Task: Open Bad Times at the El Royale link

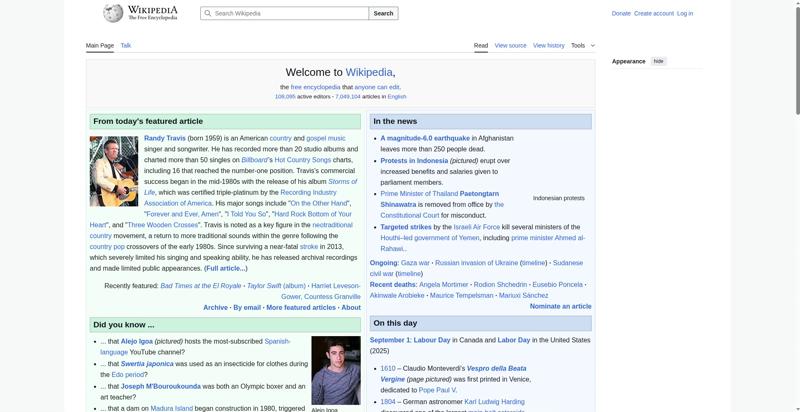Action: (201, 286)
